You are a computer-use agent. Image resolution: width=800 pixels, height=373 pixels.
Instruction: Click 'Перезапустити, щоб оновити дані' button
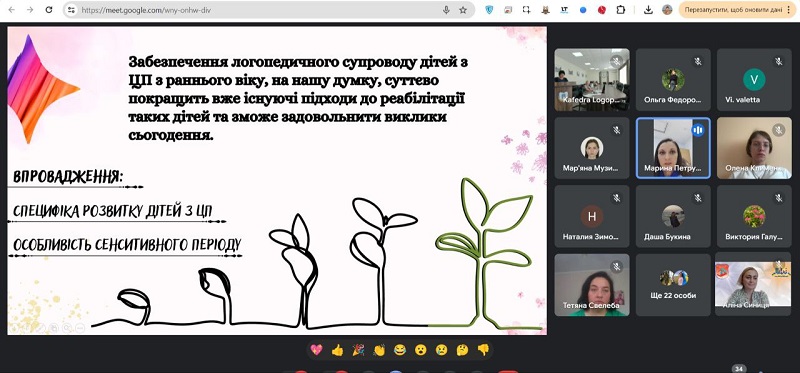(733, 10)
